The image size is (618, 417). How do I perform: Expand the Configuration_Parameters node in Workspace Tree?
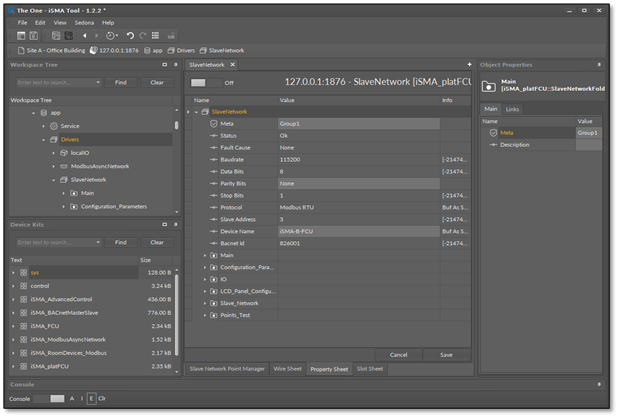coord(65,207)
